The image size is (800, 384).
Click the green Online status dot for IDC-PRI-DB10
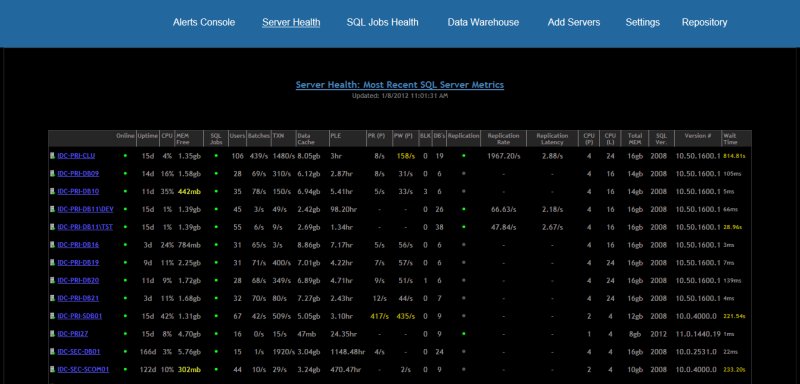point(125,191)
